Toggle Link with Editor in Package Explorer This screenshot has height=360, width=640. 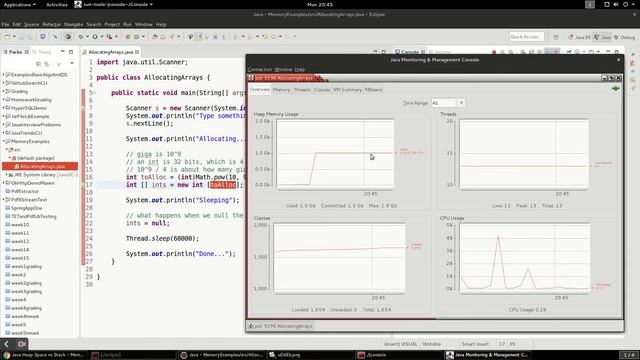coord(47,64)
